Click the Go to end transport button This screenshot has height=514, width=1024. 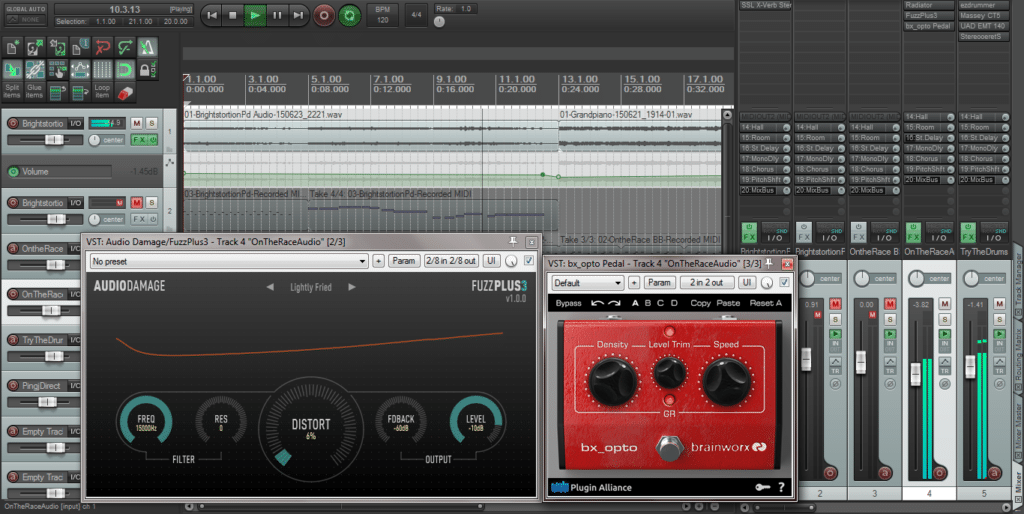298,16
